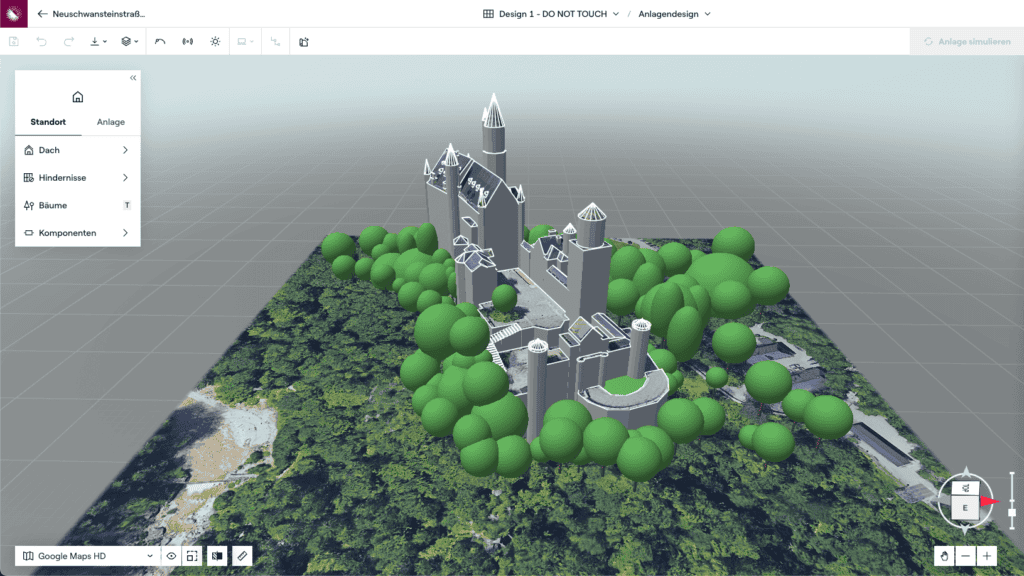
Task: Click the greyed wiring connection icon
Action: click(275, 42)
